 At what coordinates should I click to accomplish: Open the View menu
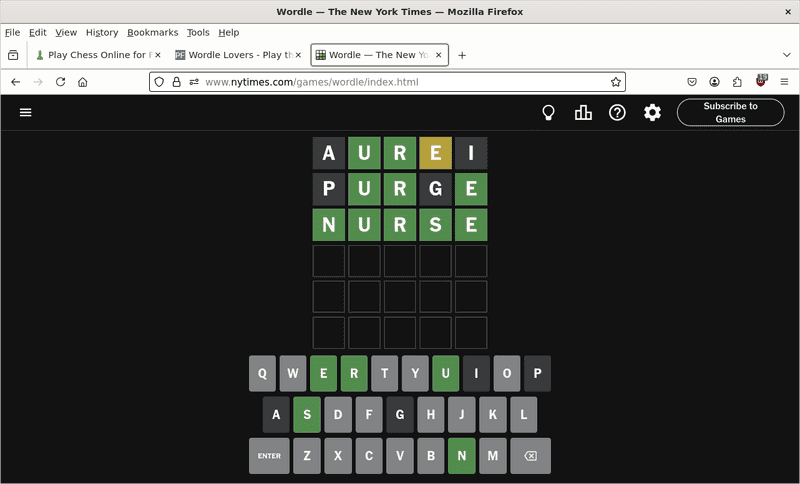pyautogui.click(x=66, y=33)
